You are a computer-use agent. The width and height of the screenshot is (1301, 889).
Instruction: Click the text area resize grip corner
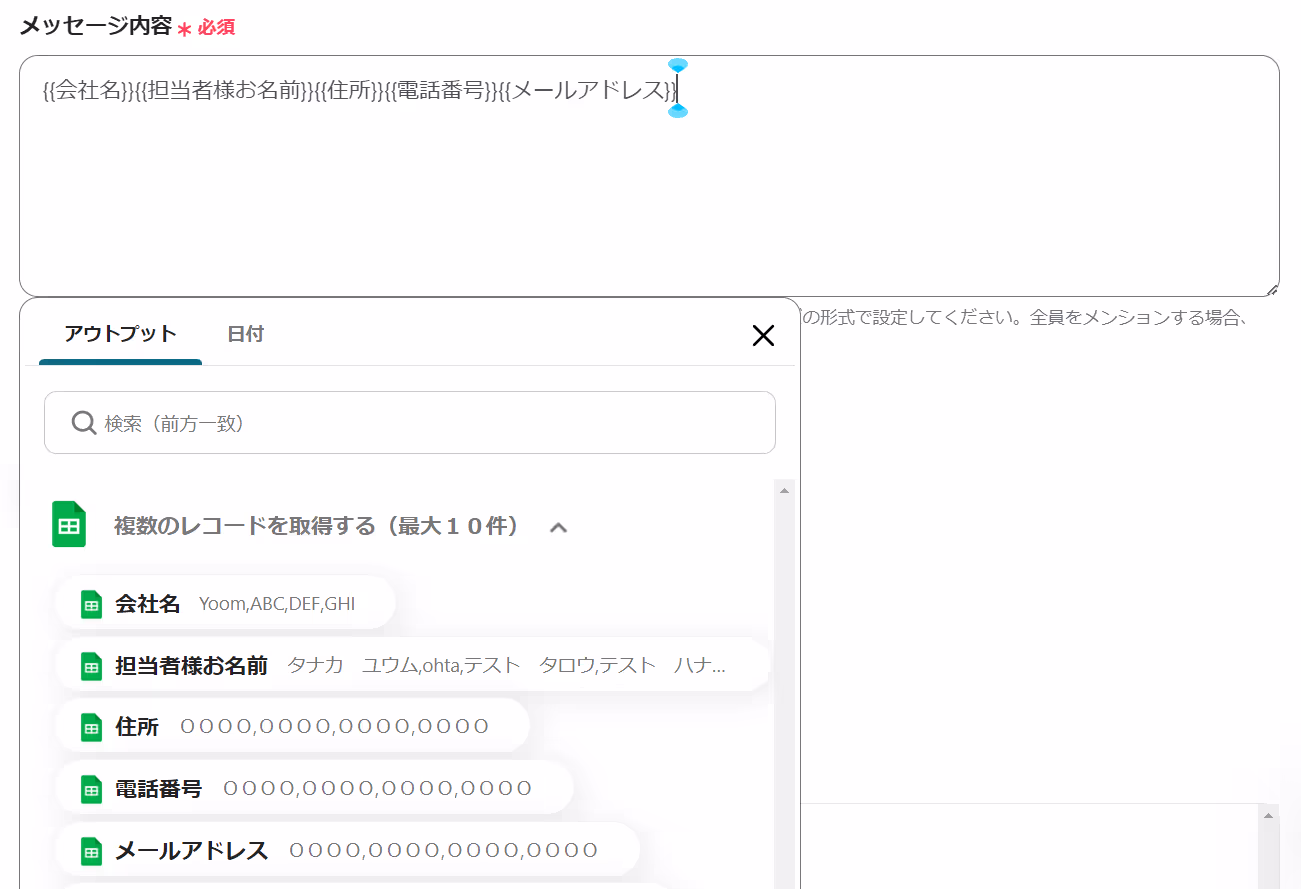click(x=1272, y=289)
